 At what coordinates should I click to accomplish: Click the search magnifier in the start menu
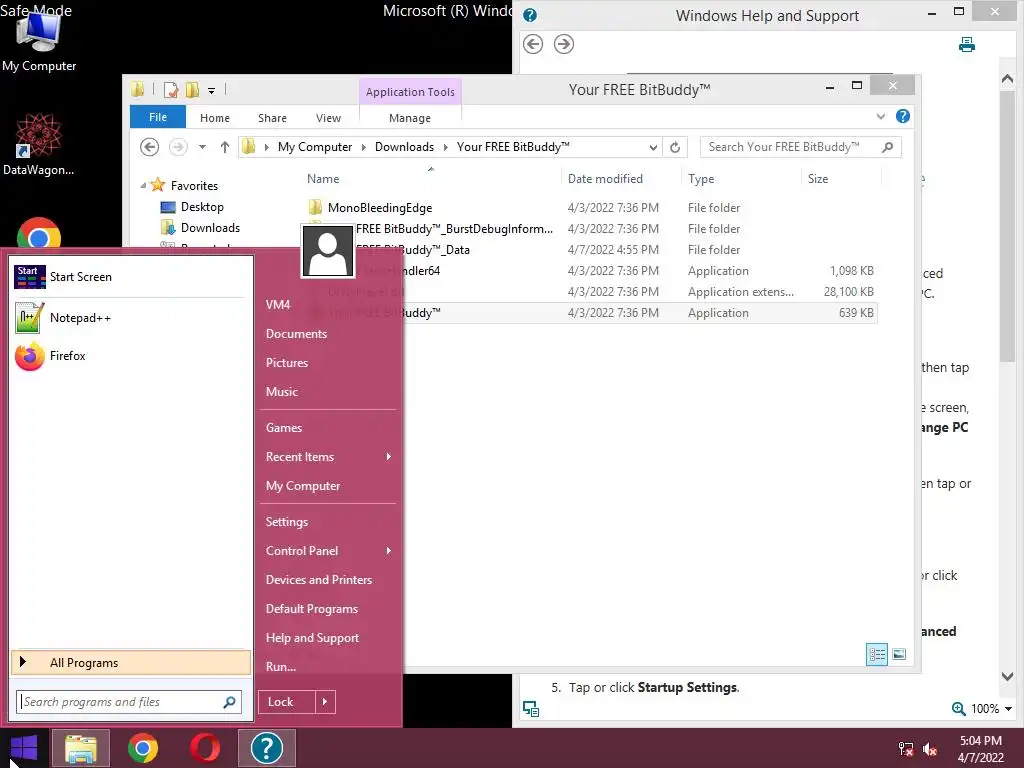[229, 702]
